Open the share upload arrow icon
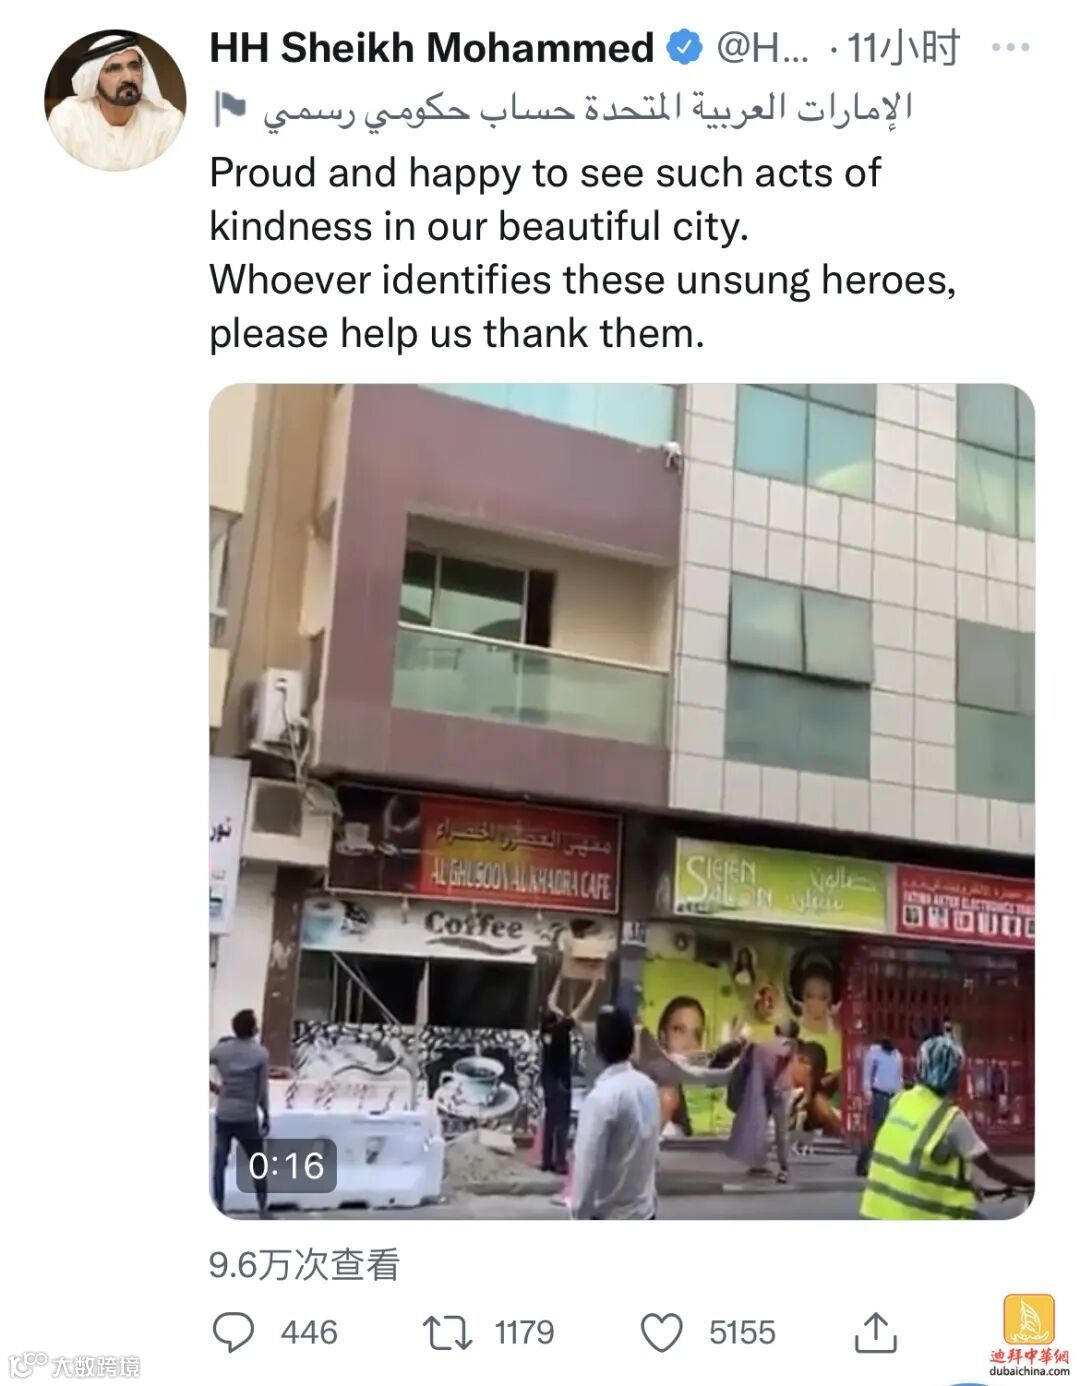Screen dimensions: 1080x1386 coord(875,1331)
